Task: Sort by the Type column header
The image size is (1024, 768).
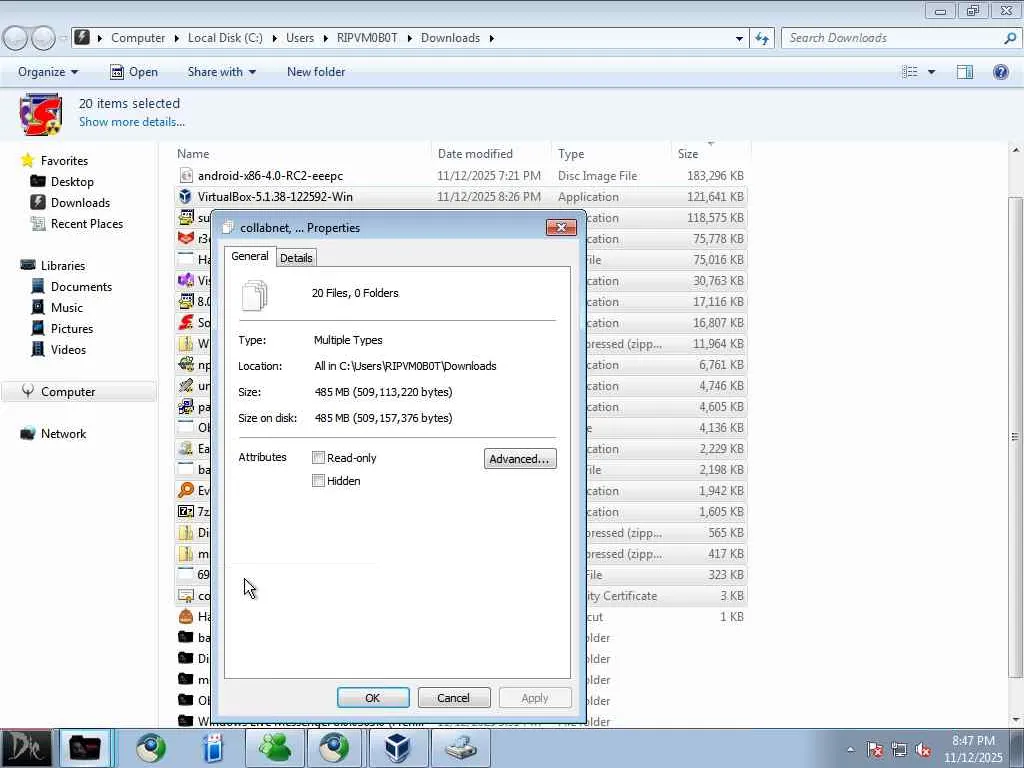Action: point(611,153)
